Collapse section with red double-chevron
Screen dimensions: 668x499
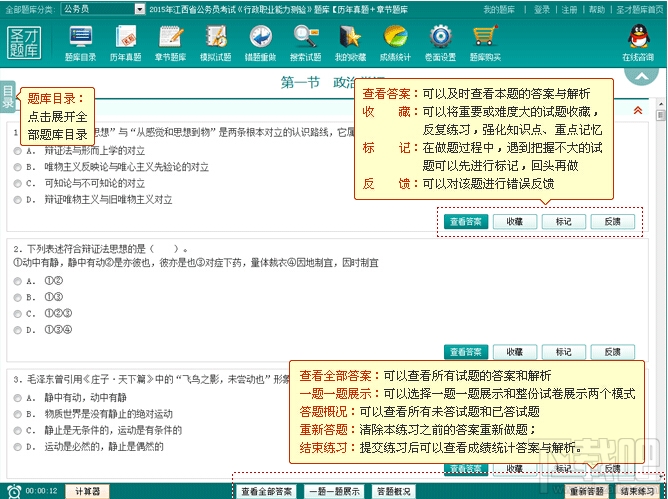coord(638,110)
